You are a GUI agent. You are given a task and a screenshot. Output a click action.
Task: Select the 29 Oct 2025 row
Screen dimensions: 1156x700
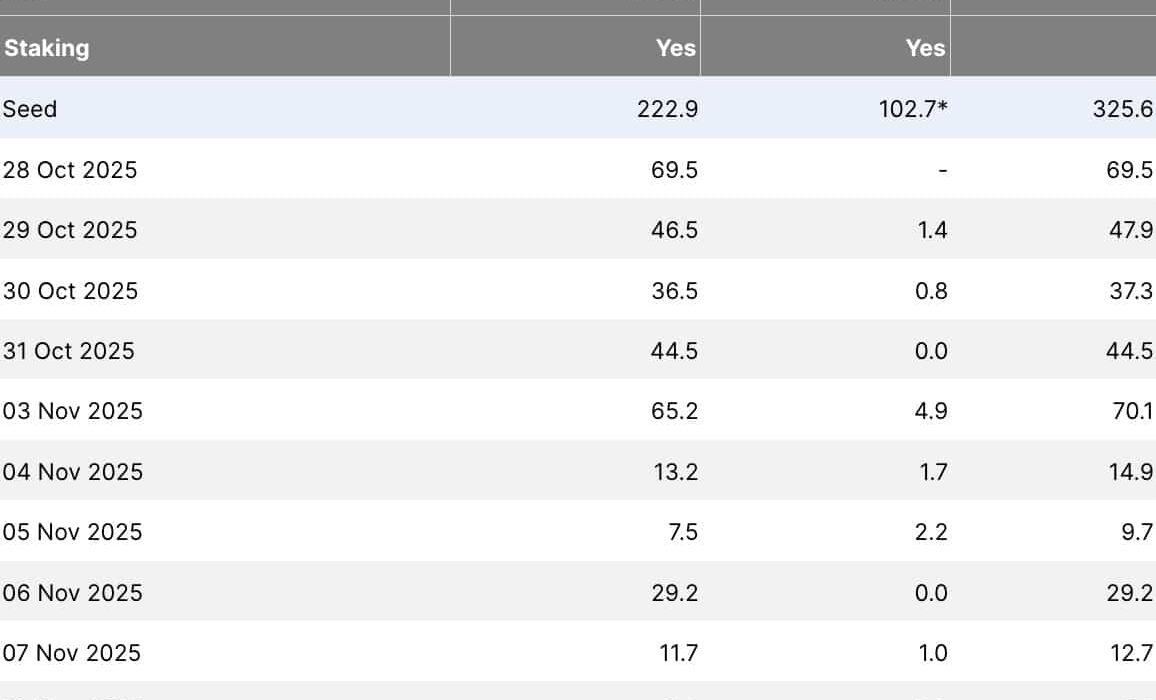(x=70, y=230)
